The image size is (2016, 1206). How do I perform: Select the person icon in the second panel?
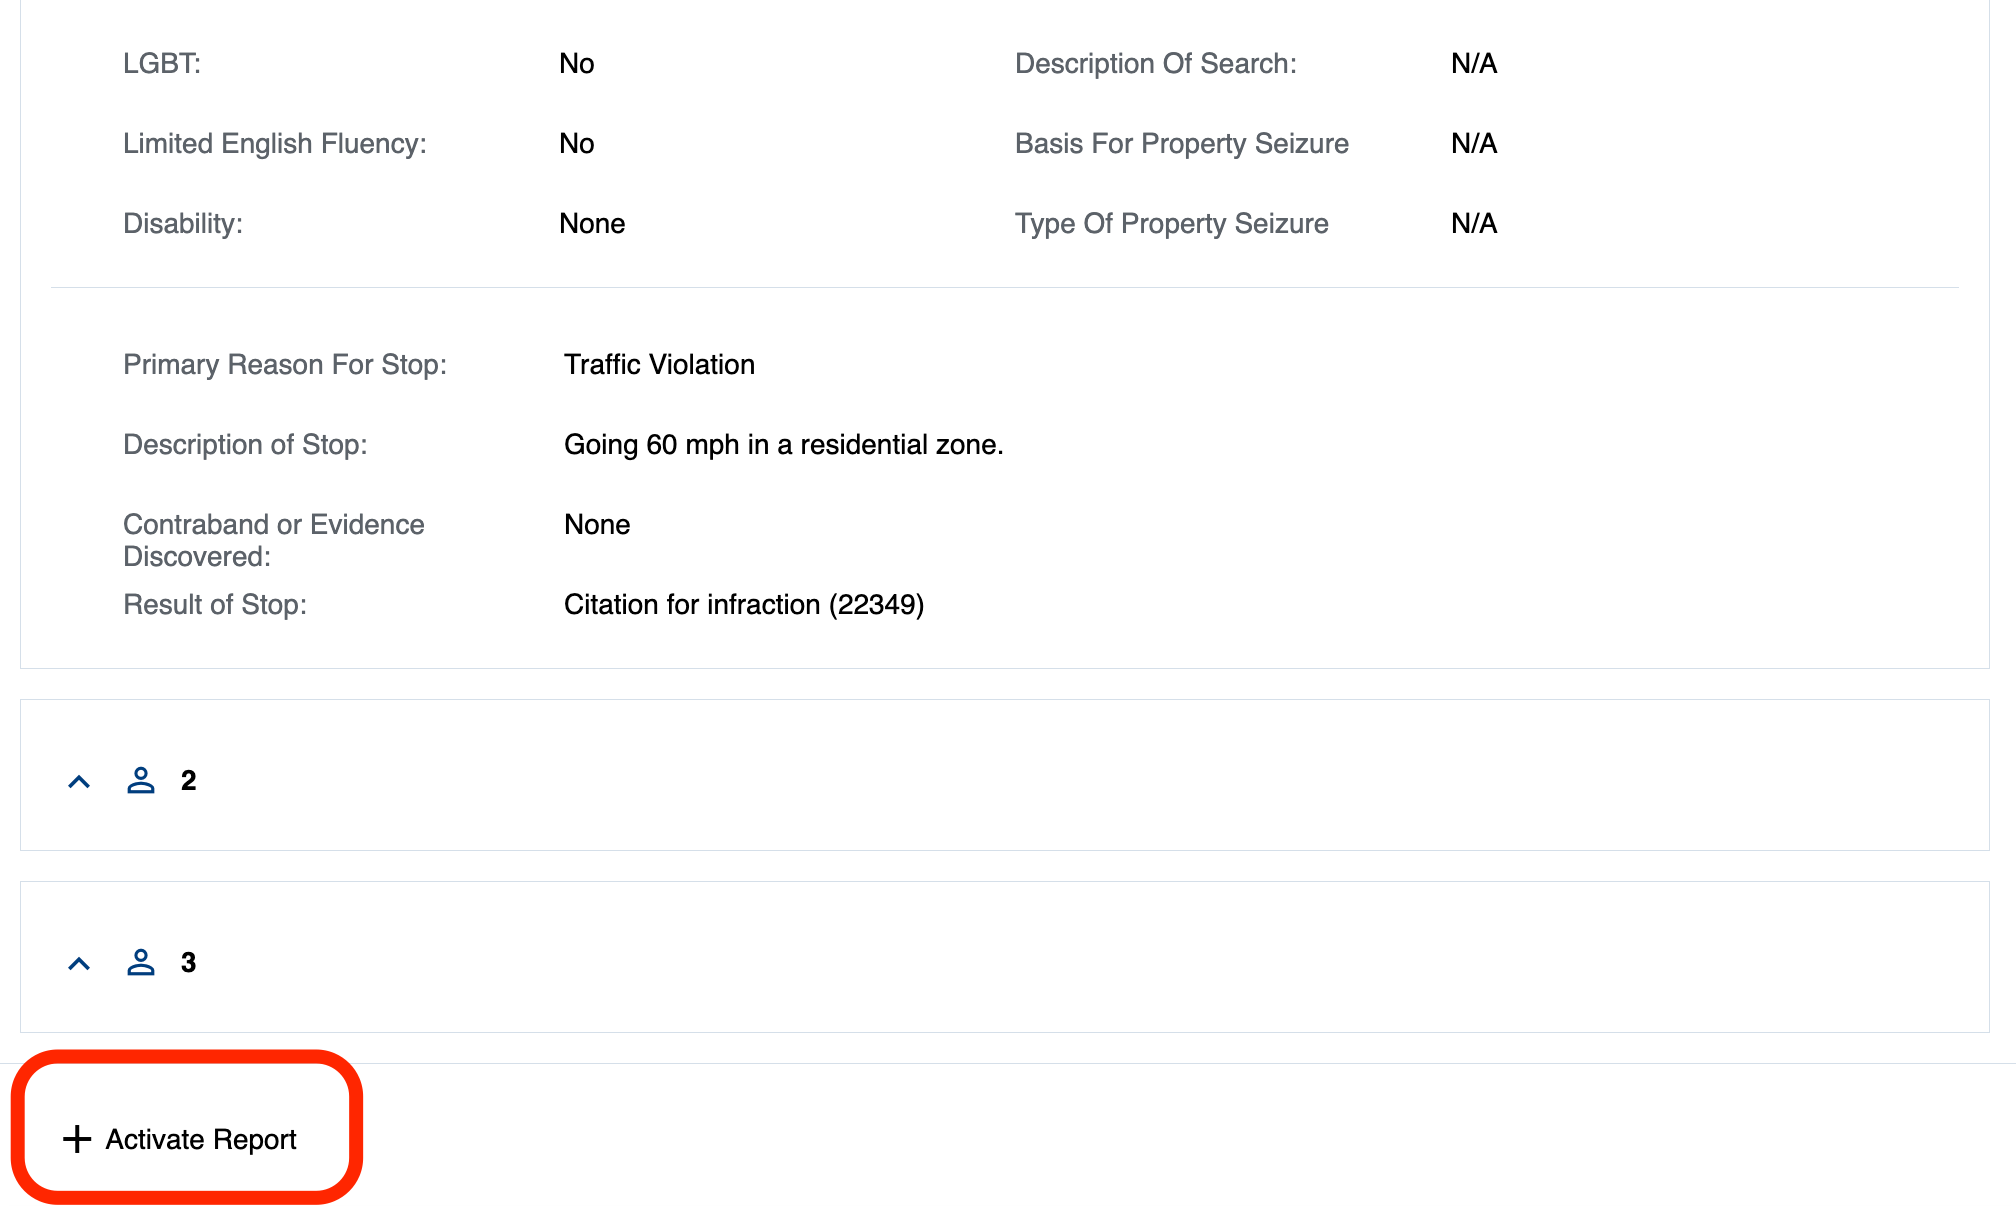click(141, 781)
